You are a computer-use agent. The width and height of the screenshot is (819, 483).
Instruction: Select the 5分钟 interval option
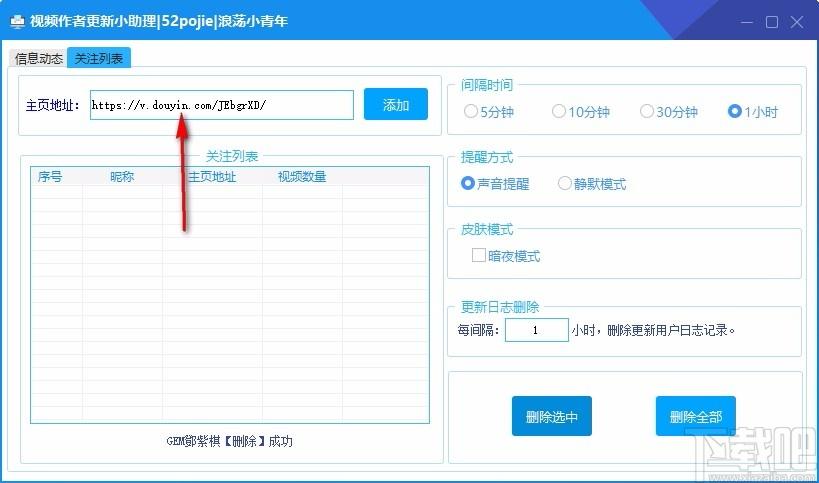click(488, 112)
